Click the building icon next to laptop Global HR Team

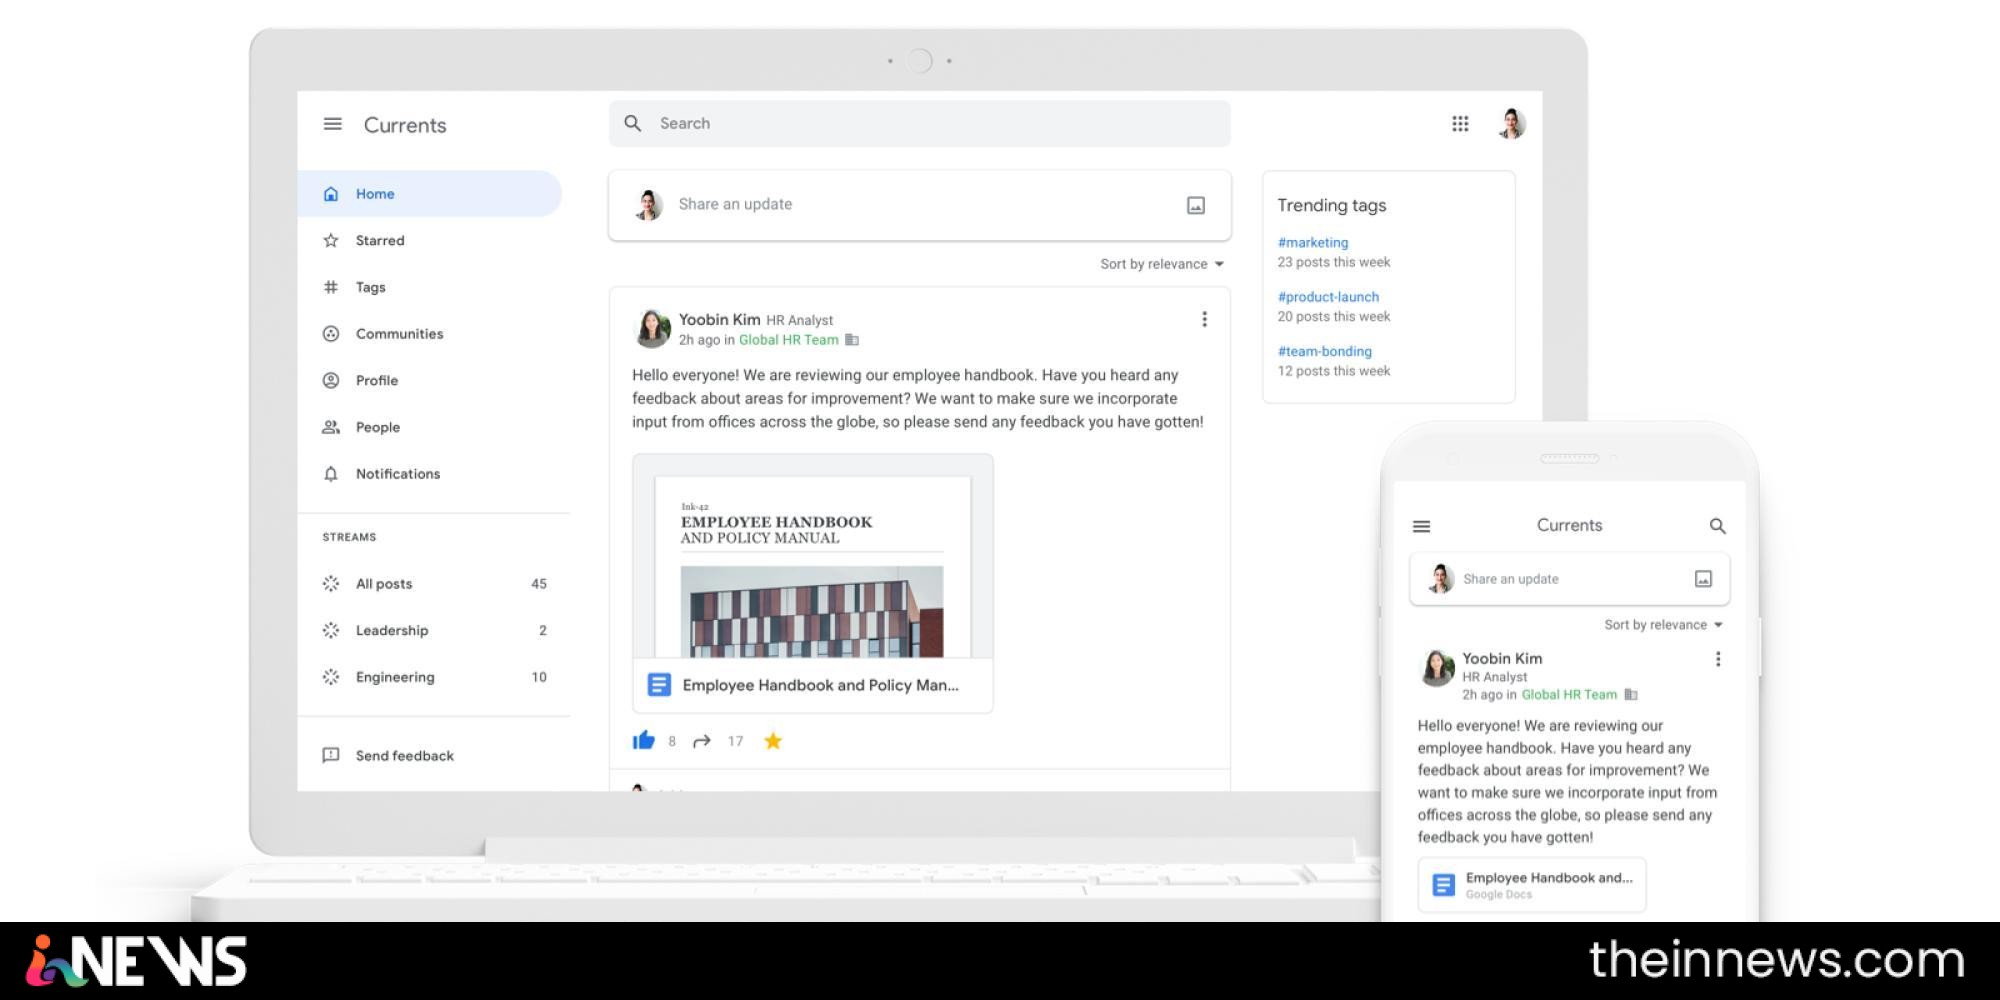[852, 340]
